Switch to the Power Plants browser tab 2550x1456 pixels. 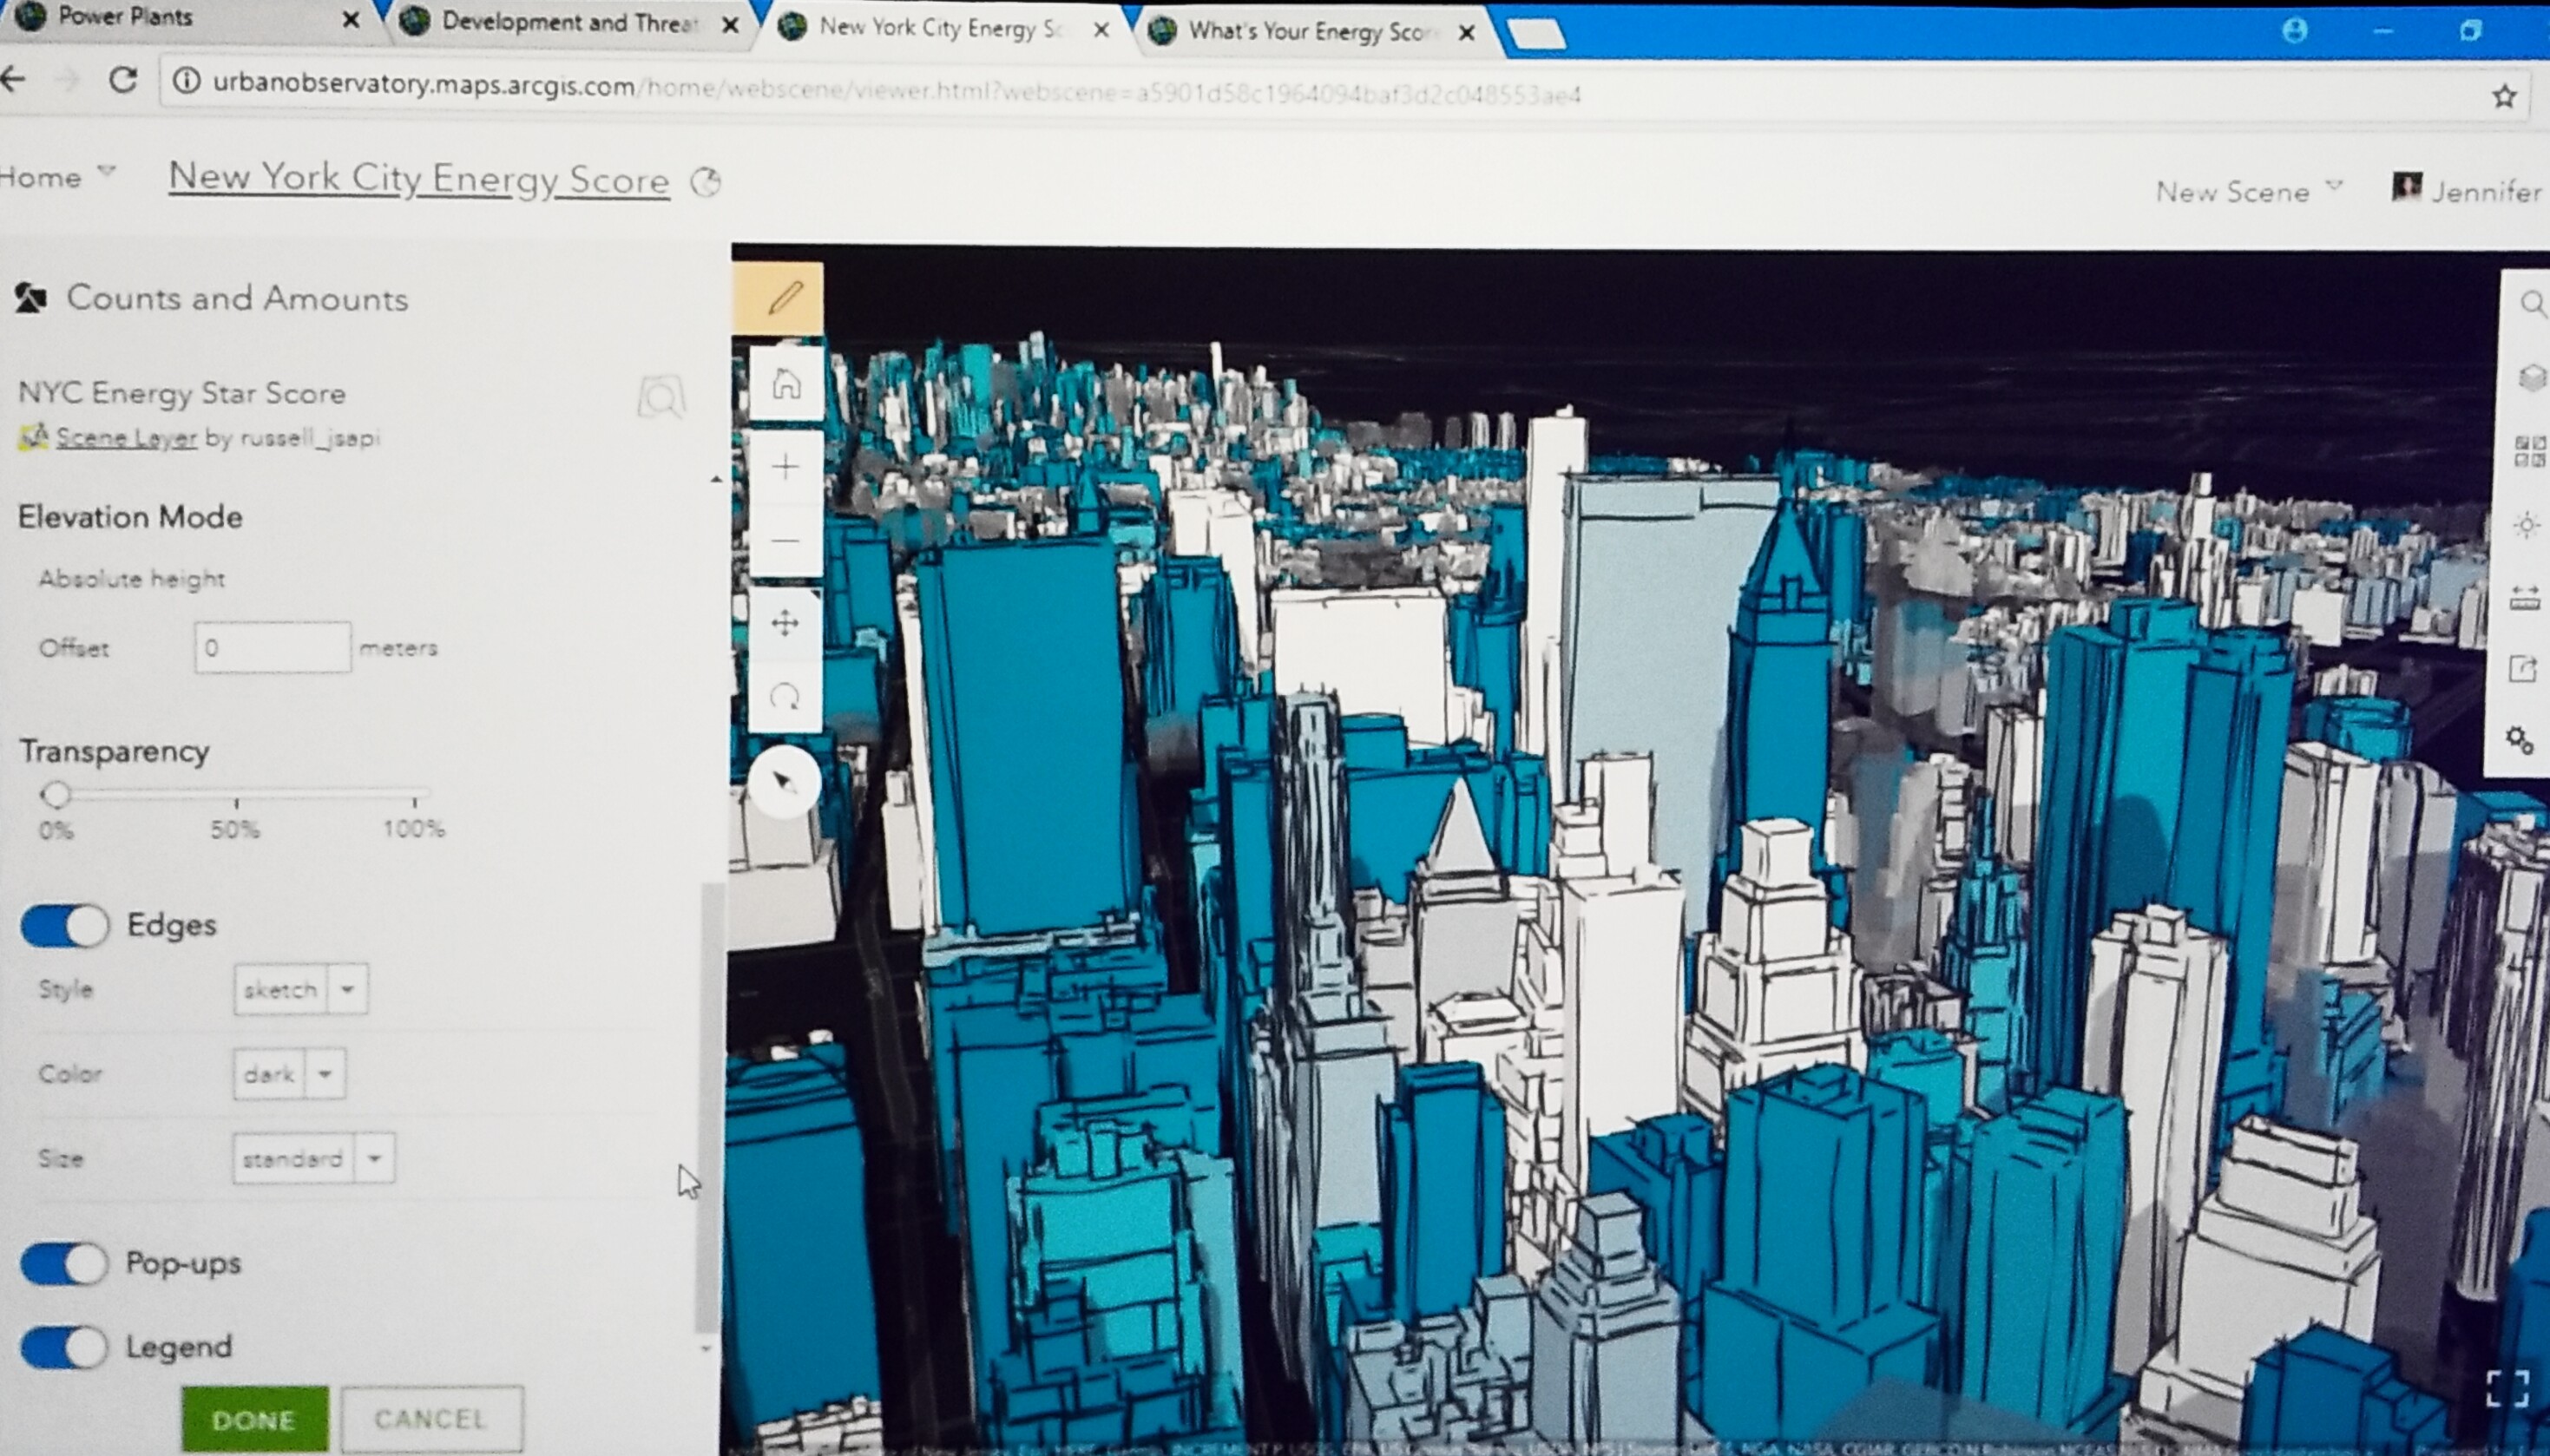pos(187,18)
